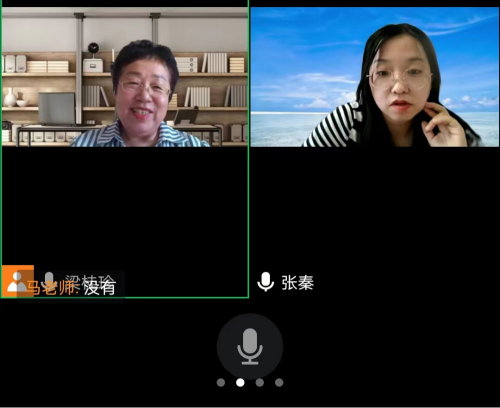
Task: Click the black area above 张秦's name
Action: [375, 207]
